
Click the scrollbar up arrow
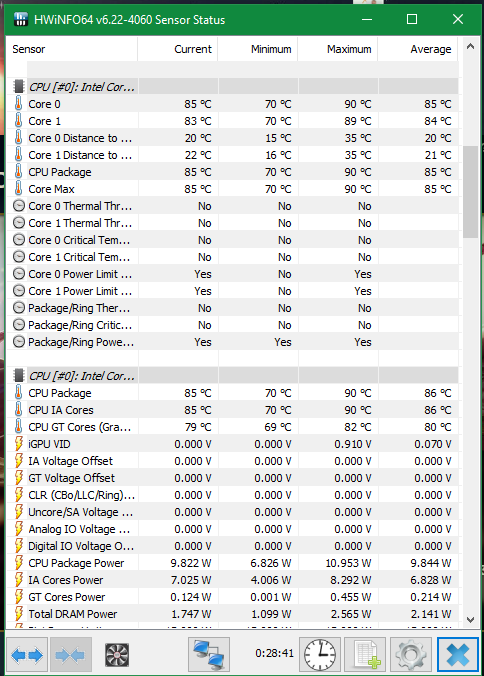[x=470, y=47]
